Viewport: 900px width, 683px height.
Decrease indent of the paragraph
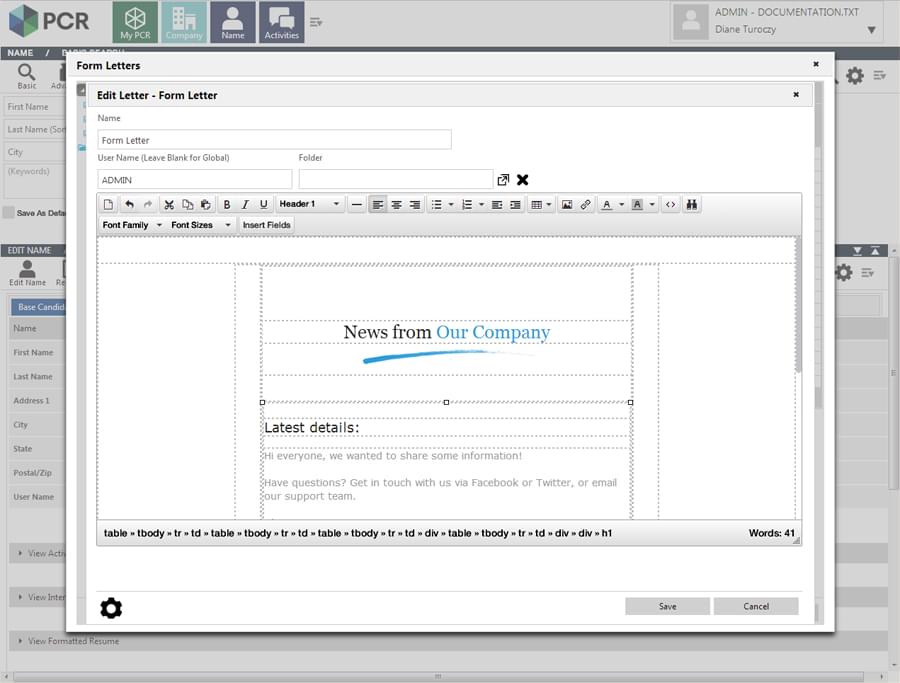(x=497, y=204)
